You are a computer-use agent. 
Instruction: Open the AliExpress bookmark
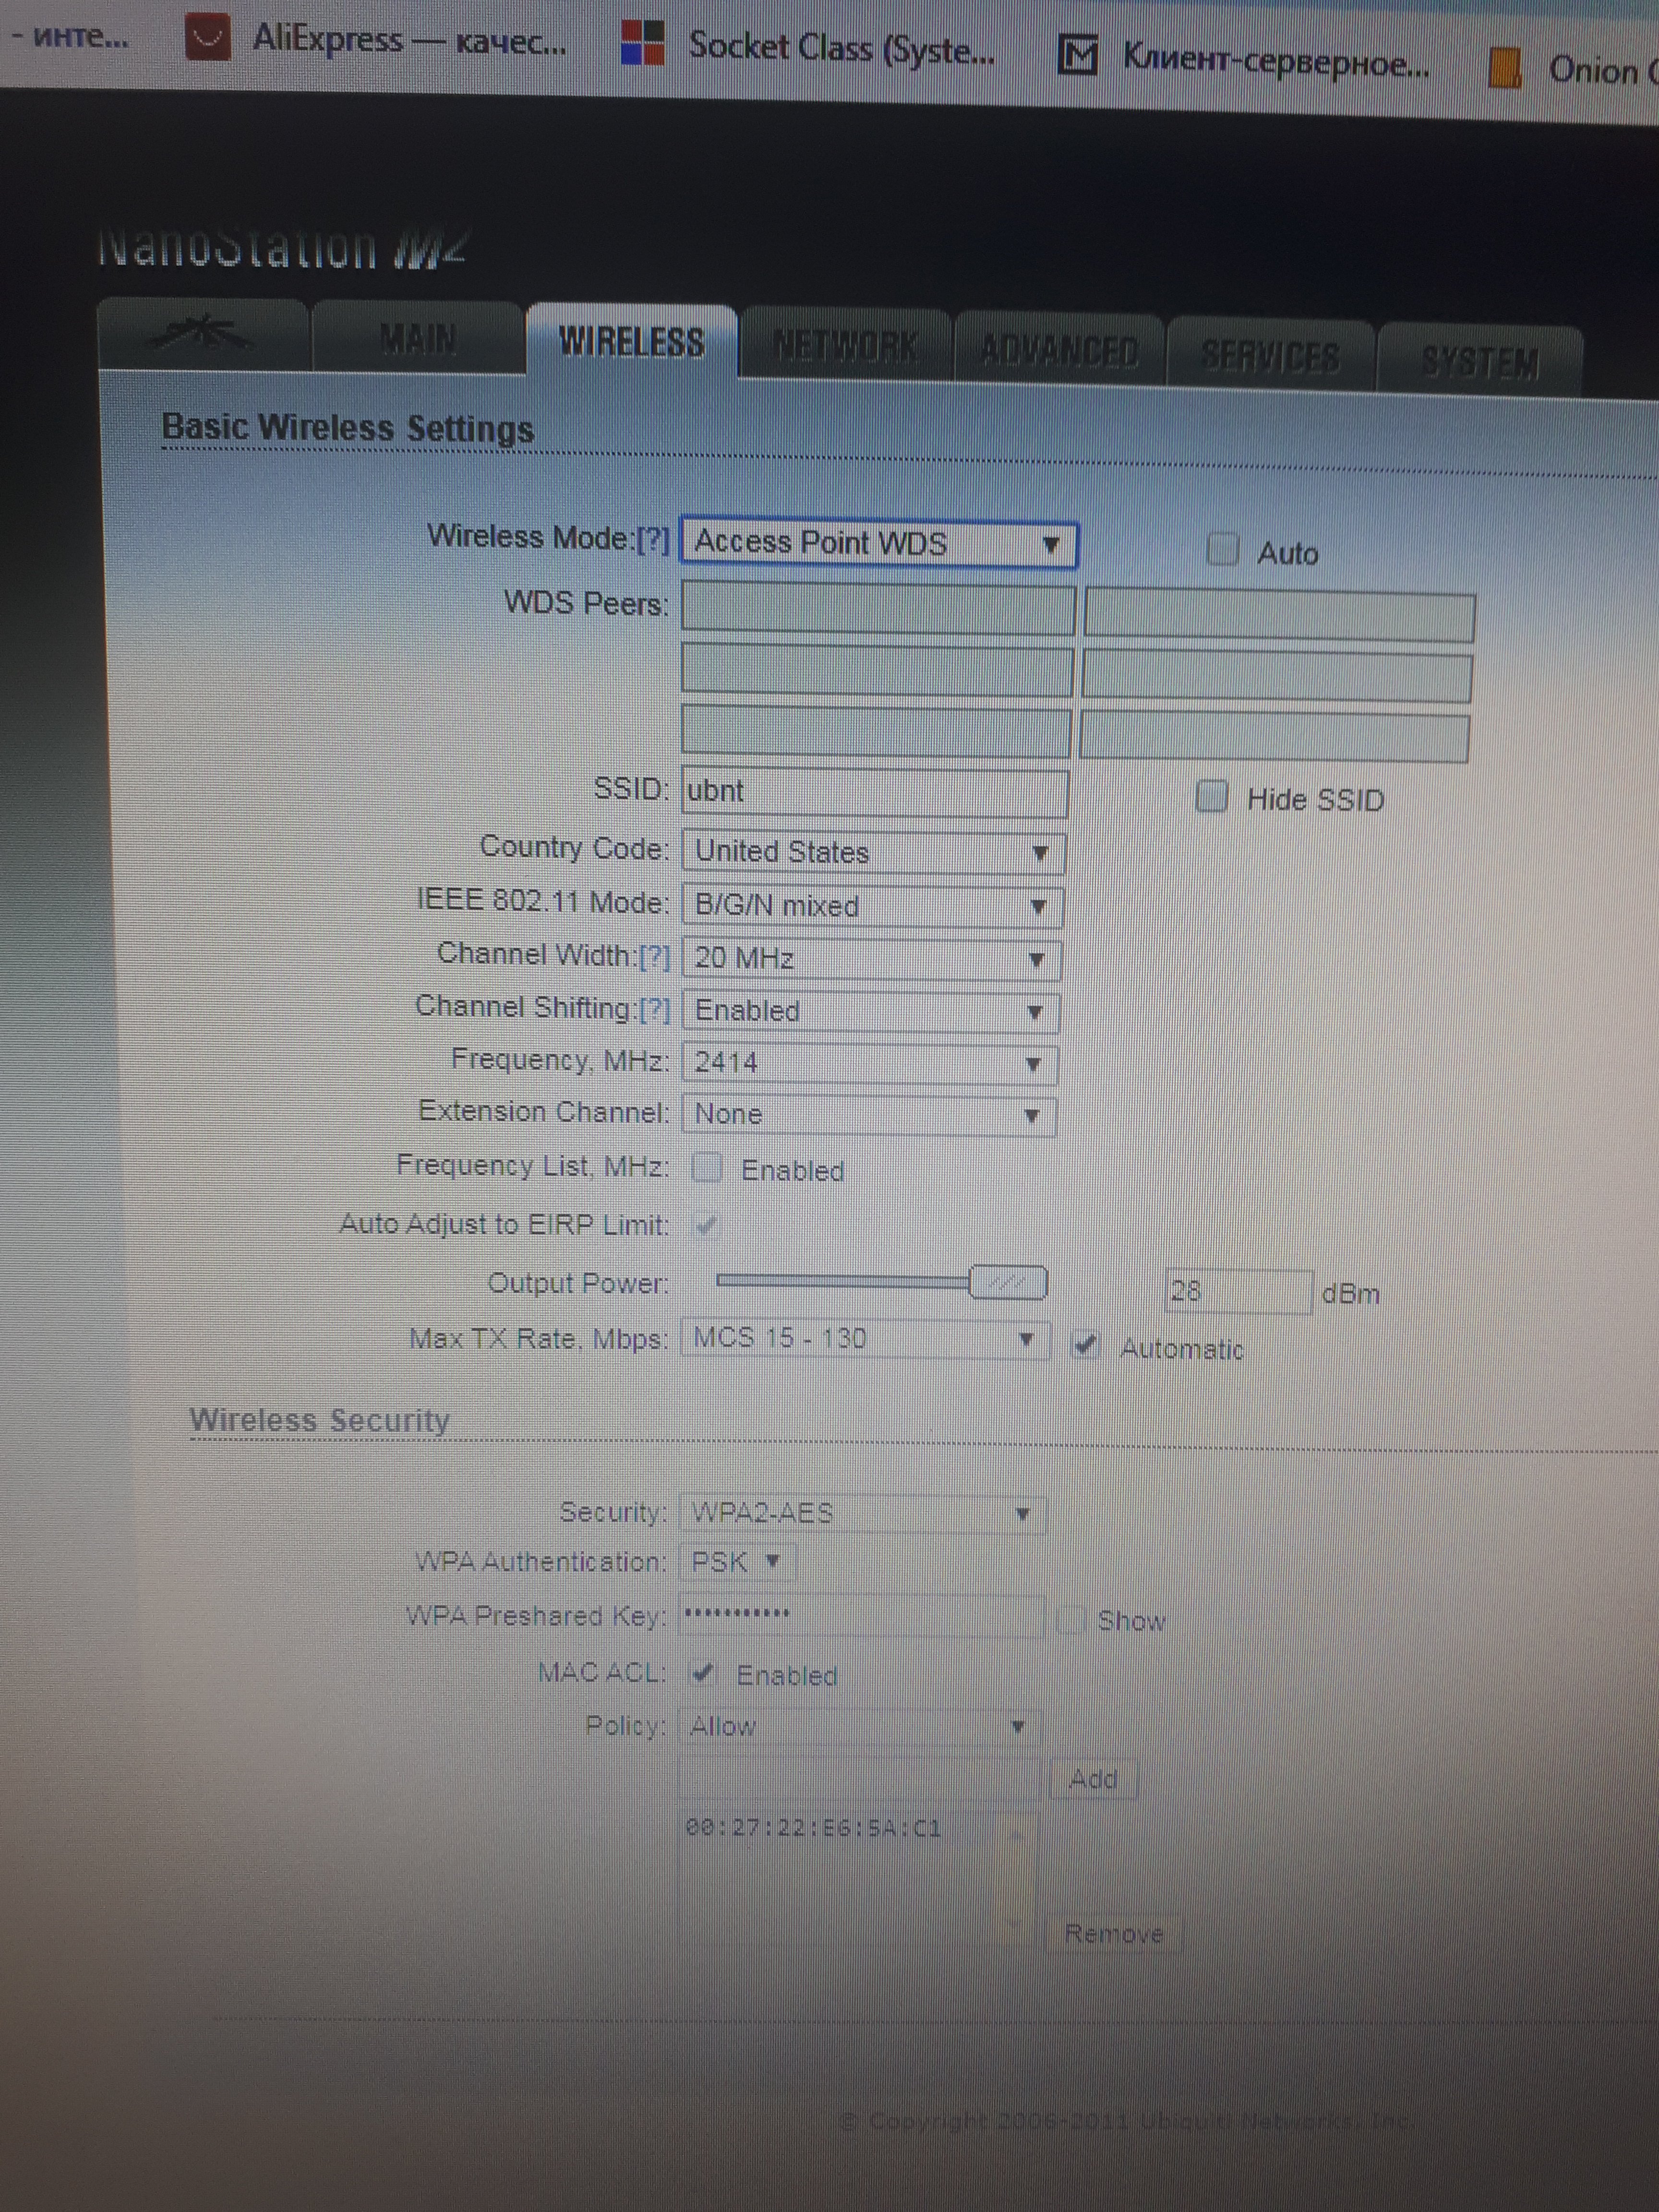click(x=377, y=40)
